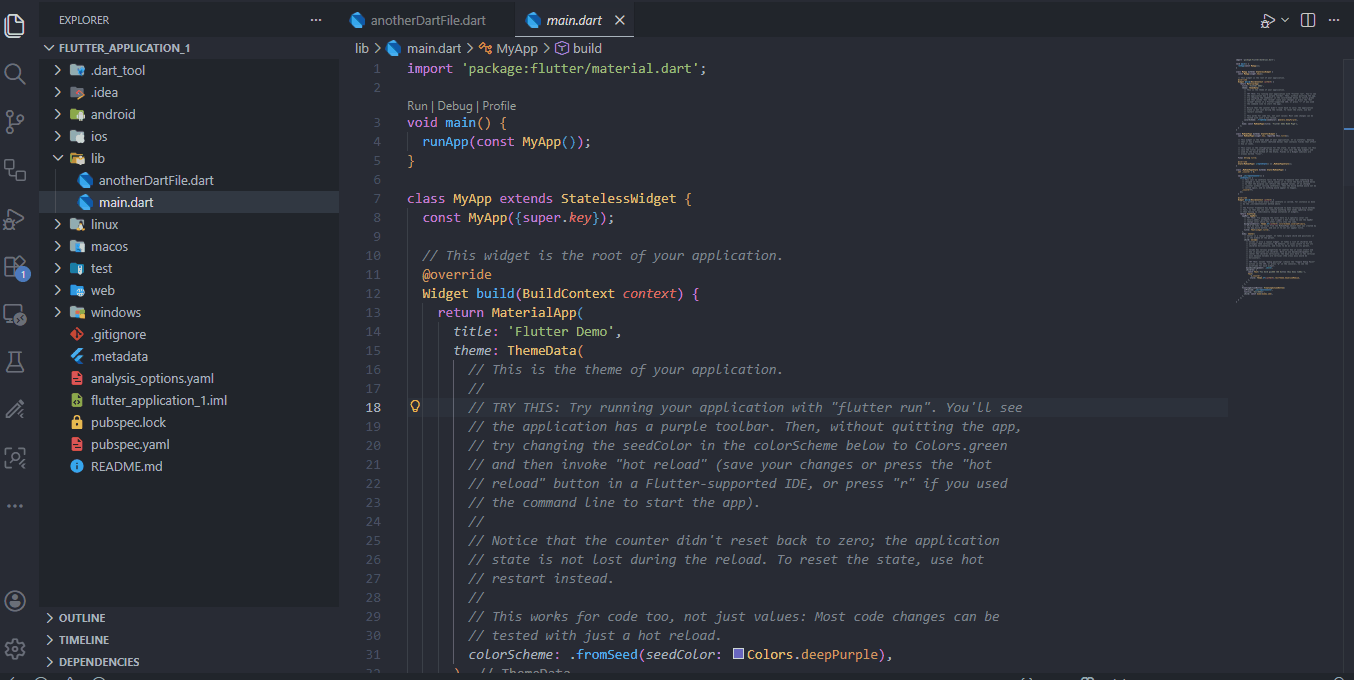The image size is (1354, 680).
Task: Expand the OUTLINE section
Action: (189, 618)
